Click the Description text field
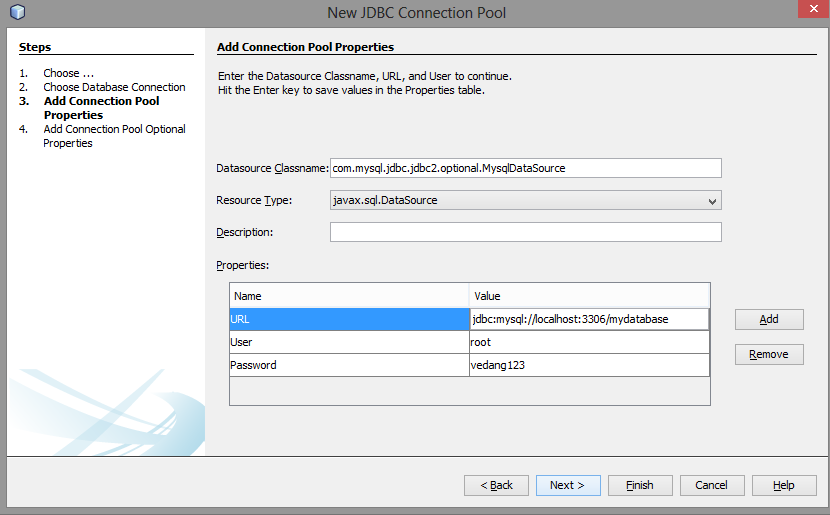 (525, 232)
